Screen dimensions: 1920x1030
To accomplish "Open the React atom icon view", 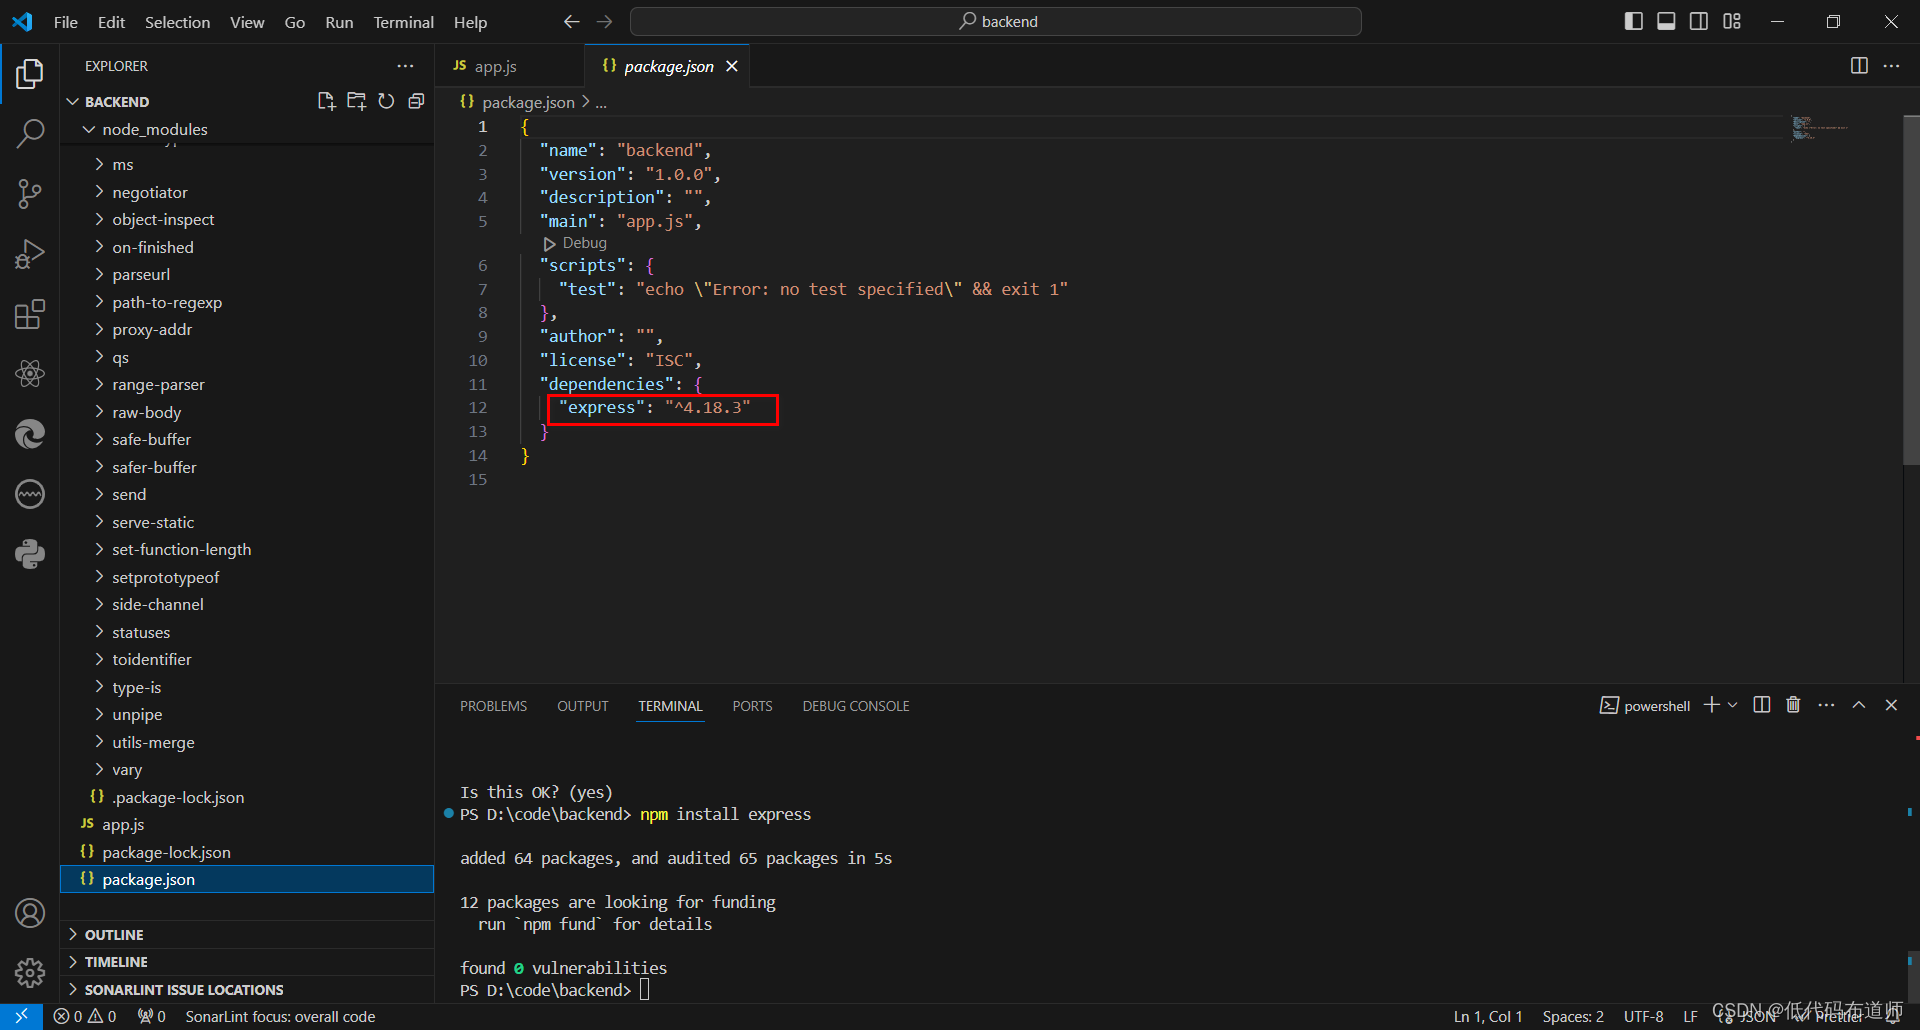I will [30, 374].
